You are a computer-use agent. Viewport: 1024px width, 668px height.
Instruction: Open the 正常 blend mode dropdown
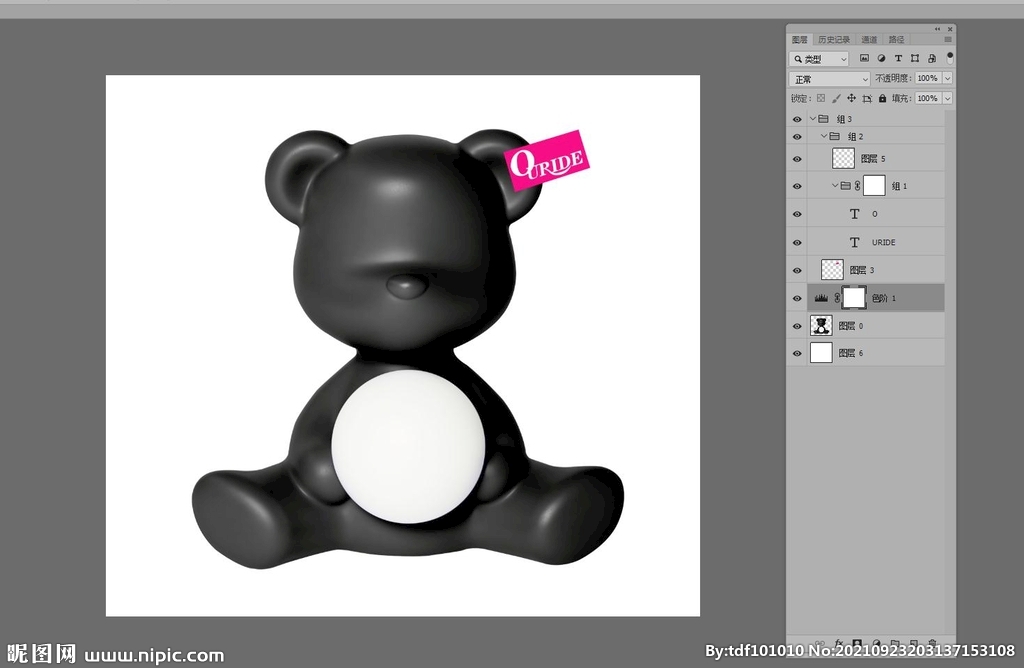[830, 79]
